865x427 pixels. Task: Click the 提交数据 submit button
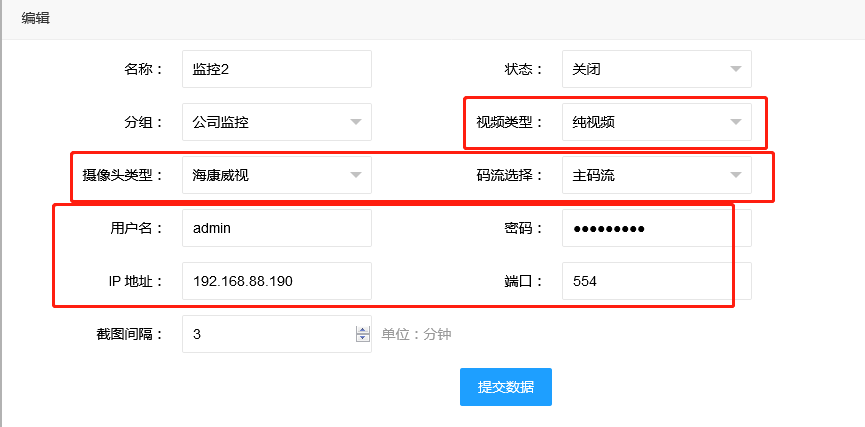[x=505, y=387]
